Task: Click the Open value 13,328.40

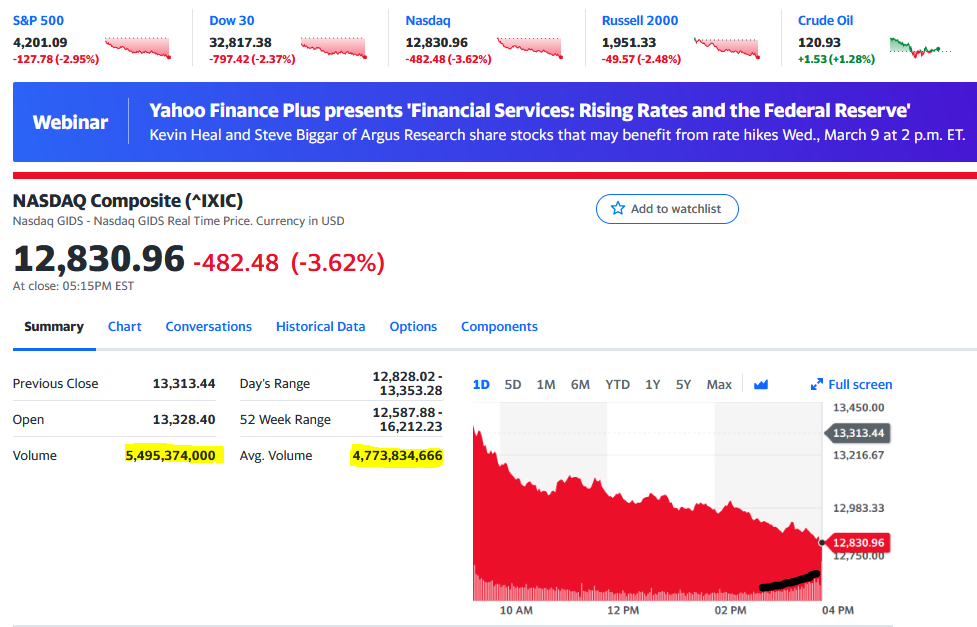Action: point(184,419)
